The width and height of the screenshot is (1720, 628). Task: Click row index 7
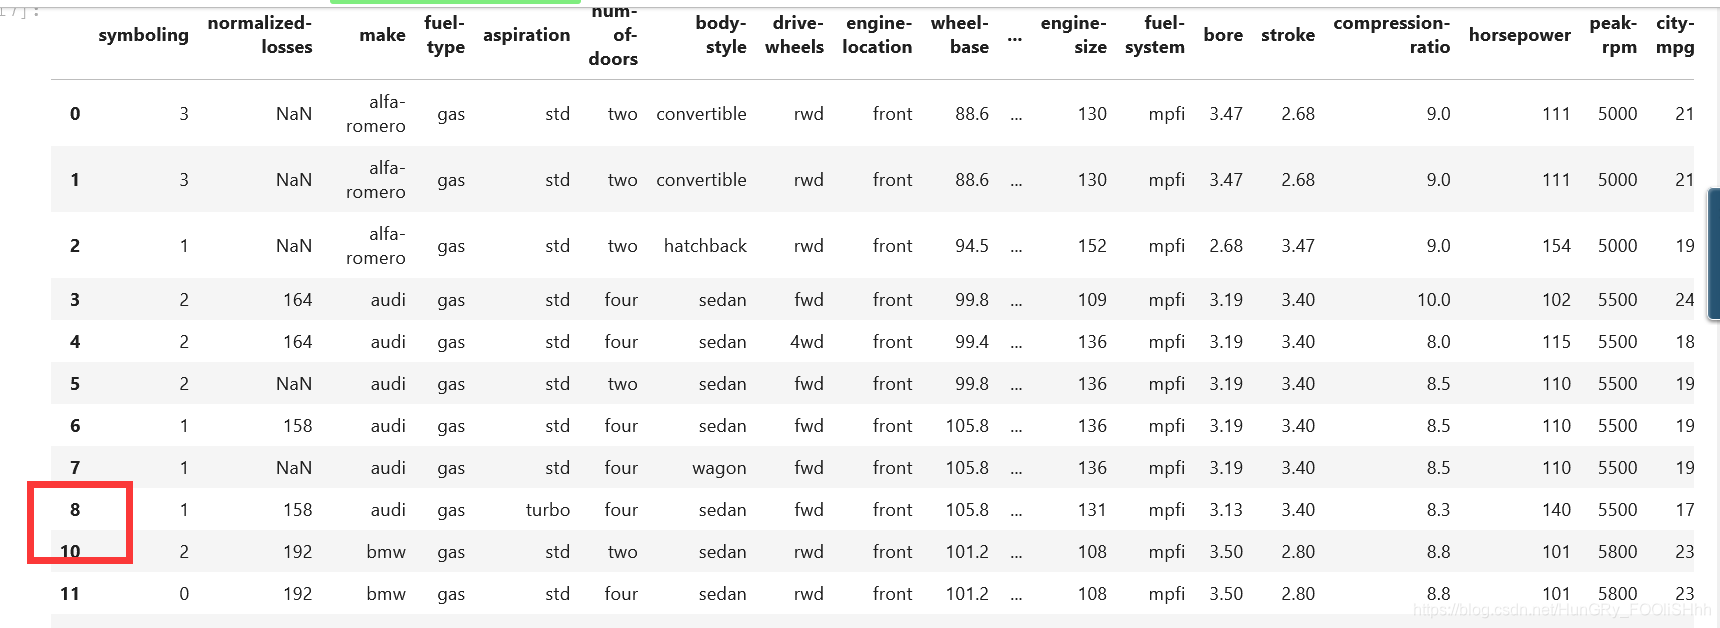[x=75, y=468]
